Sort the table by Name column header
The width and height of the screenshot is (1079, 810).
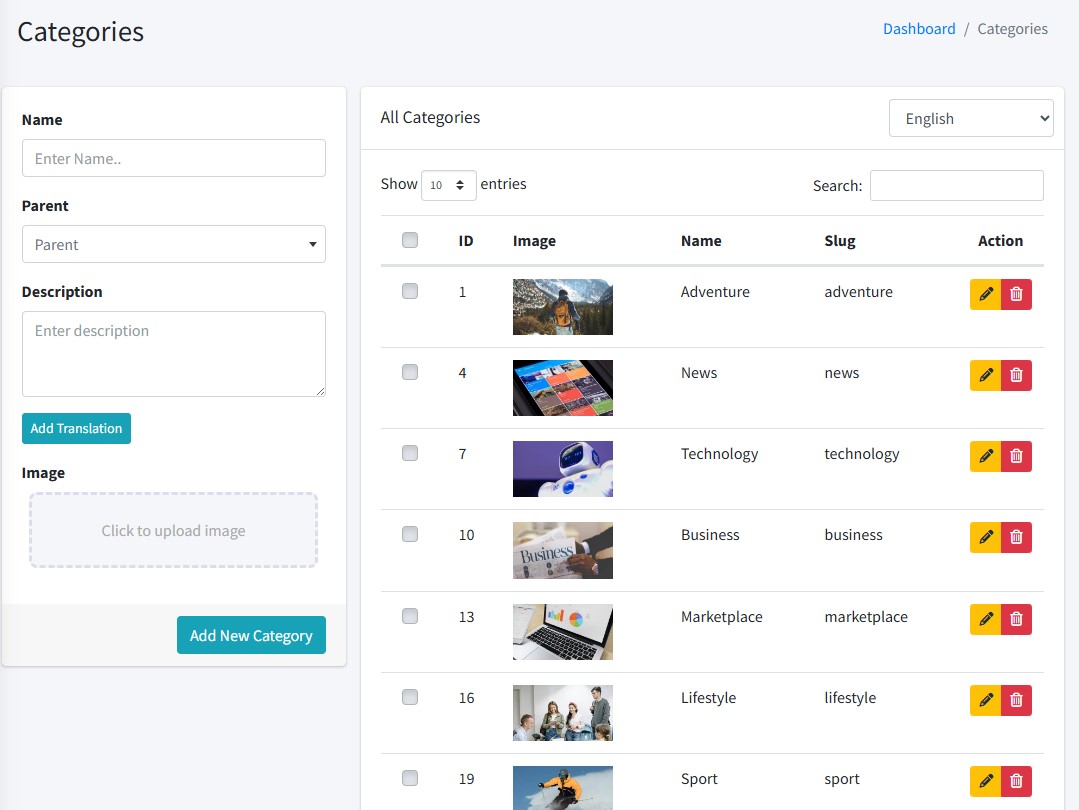click(701, 241)
